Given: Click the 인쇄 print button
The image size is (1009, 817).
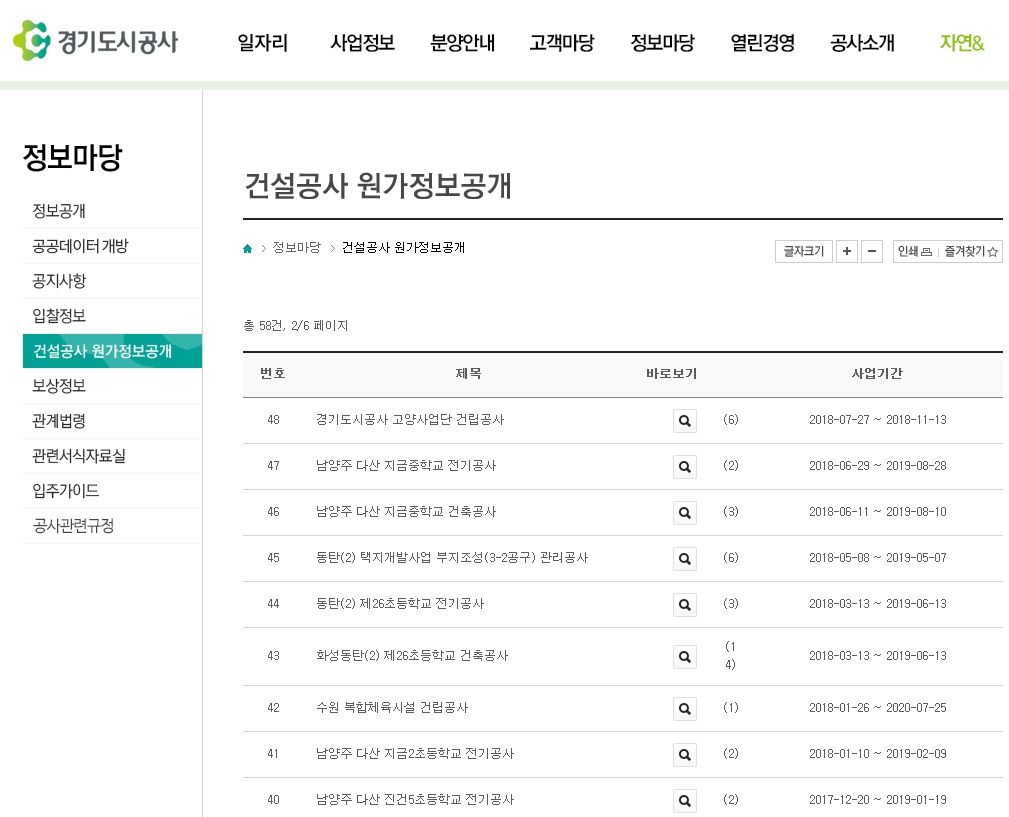Looking at the screenshot, I should (x=915, y=252).
